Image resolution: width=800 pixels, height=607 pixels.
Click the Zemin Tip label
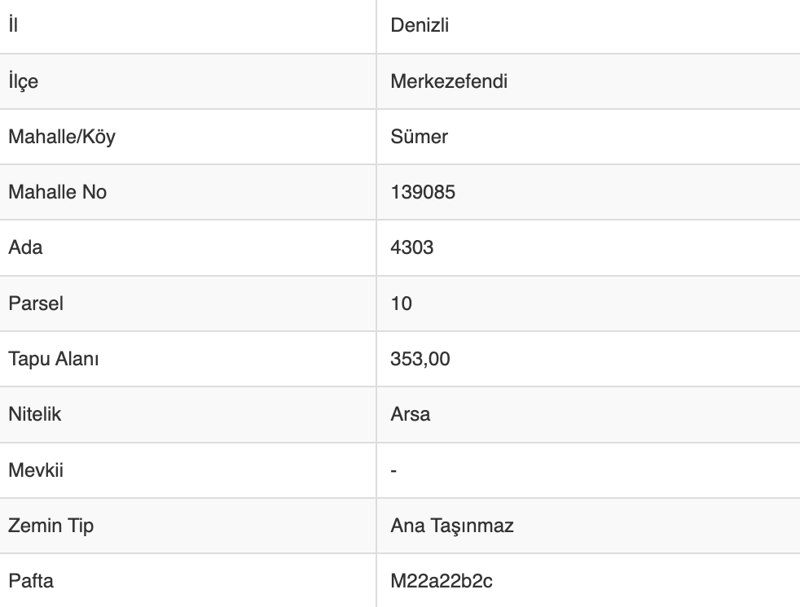tap(51, 525)
